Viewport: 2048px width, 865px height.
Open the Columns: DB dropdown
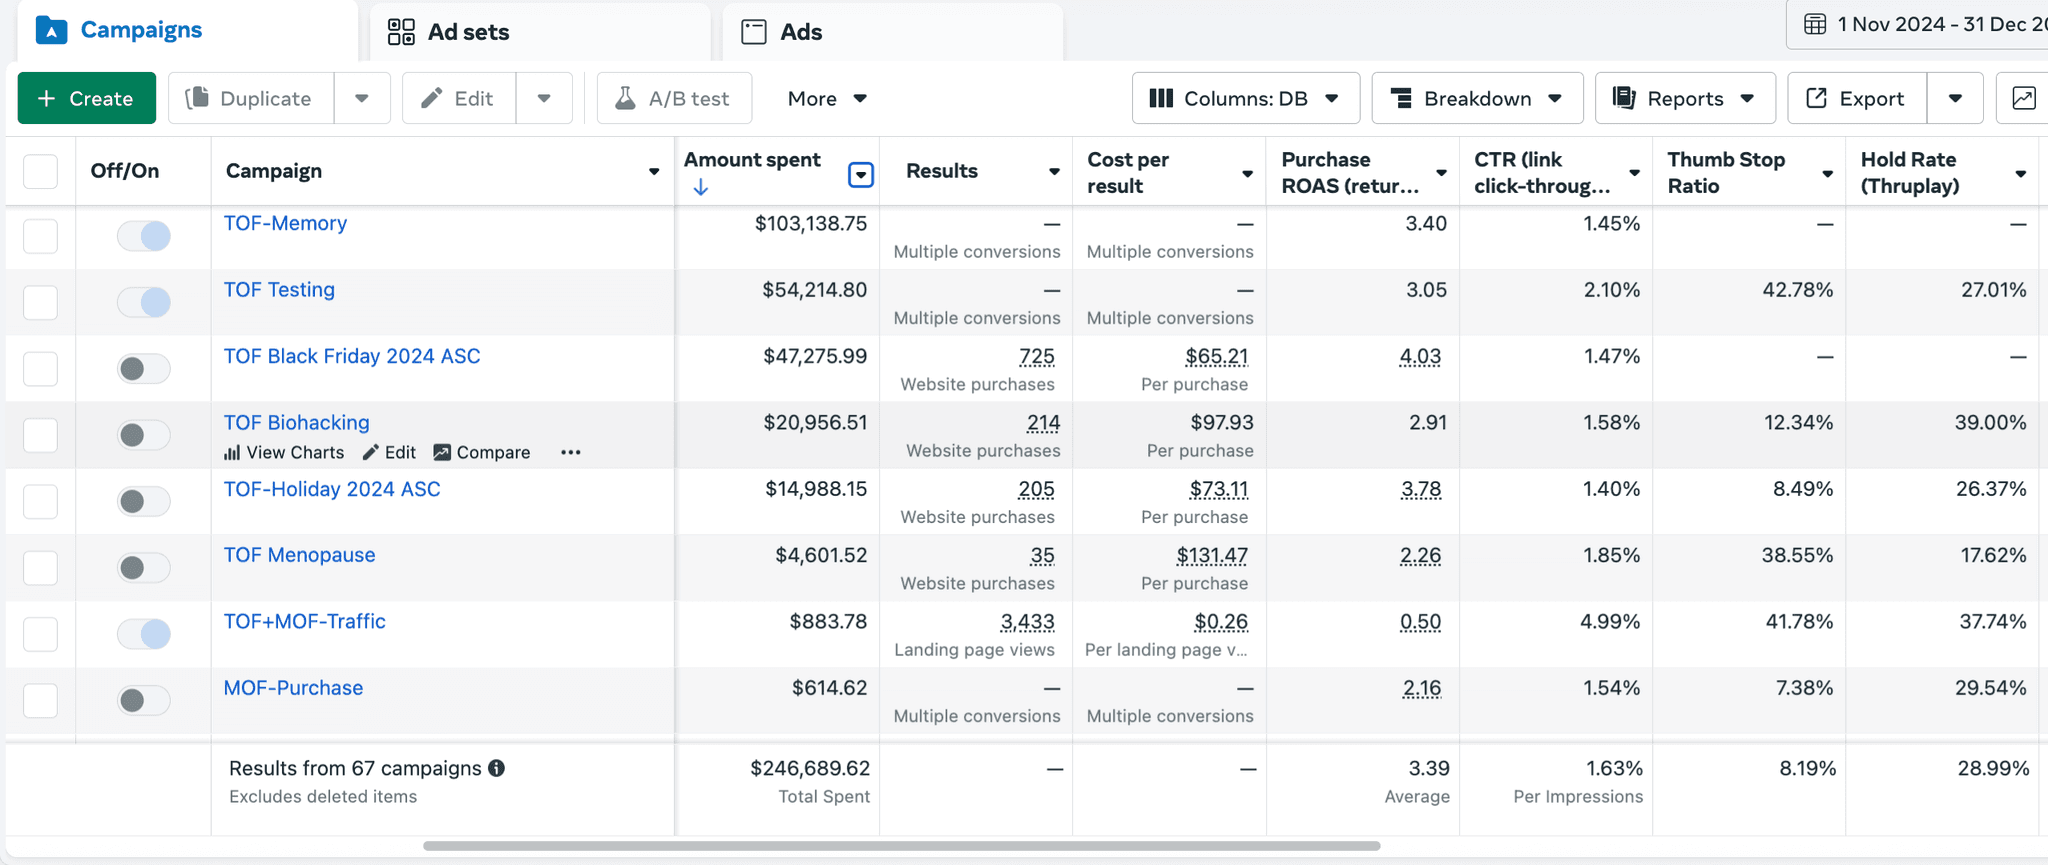coord(1245,98)
